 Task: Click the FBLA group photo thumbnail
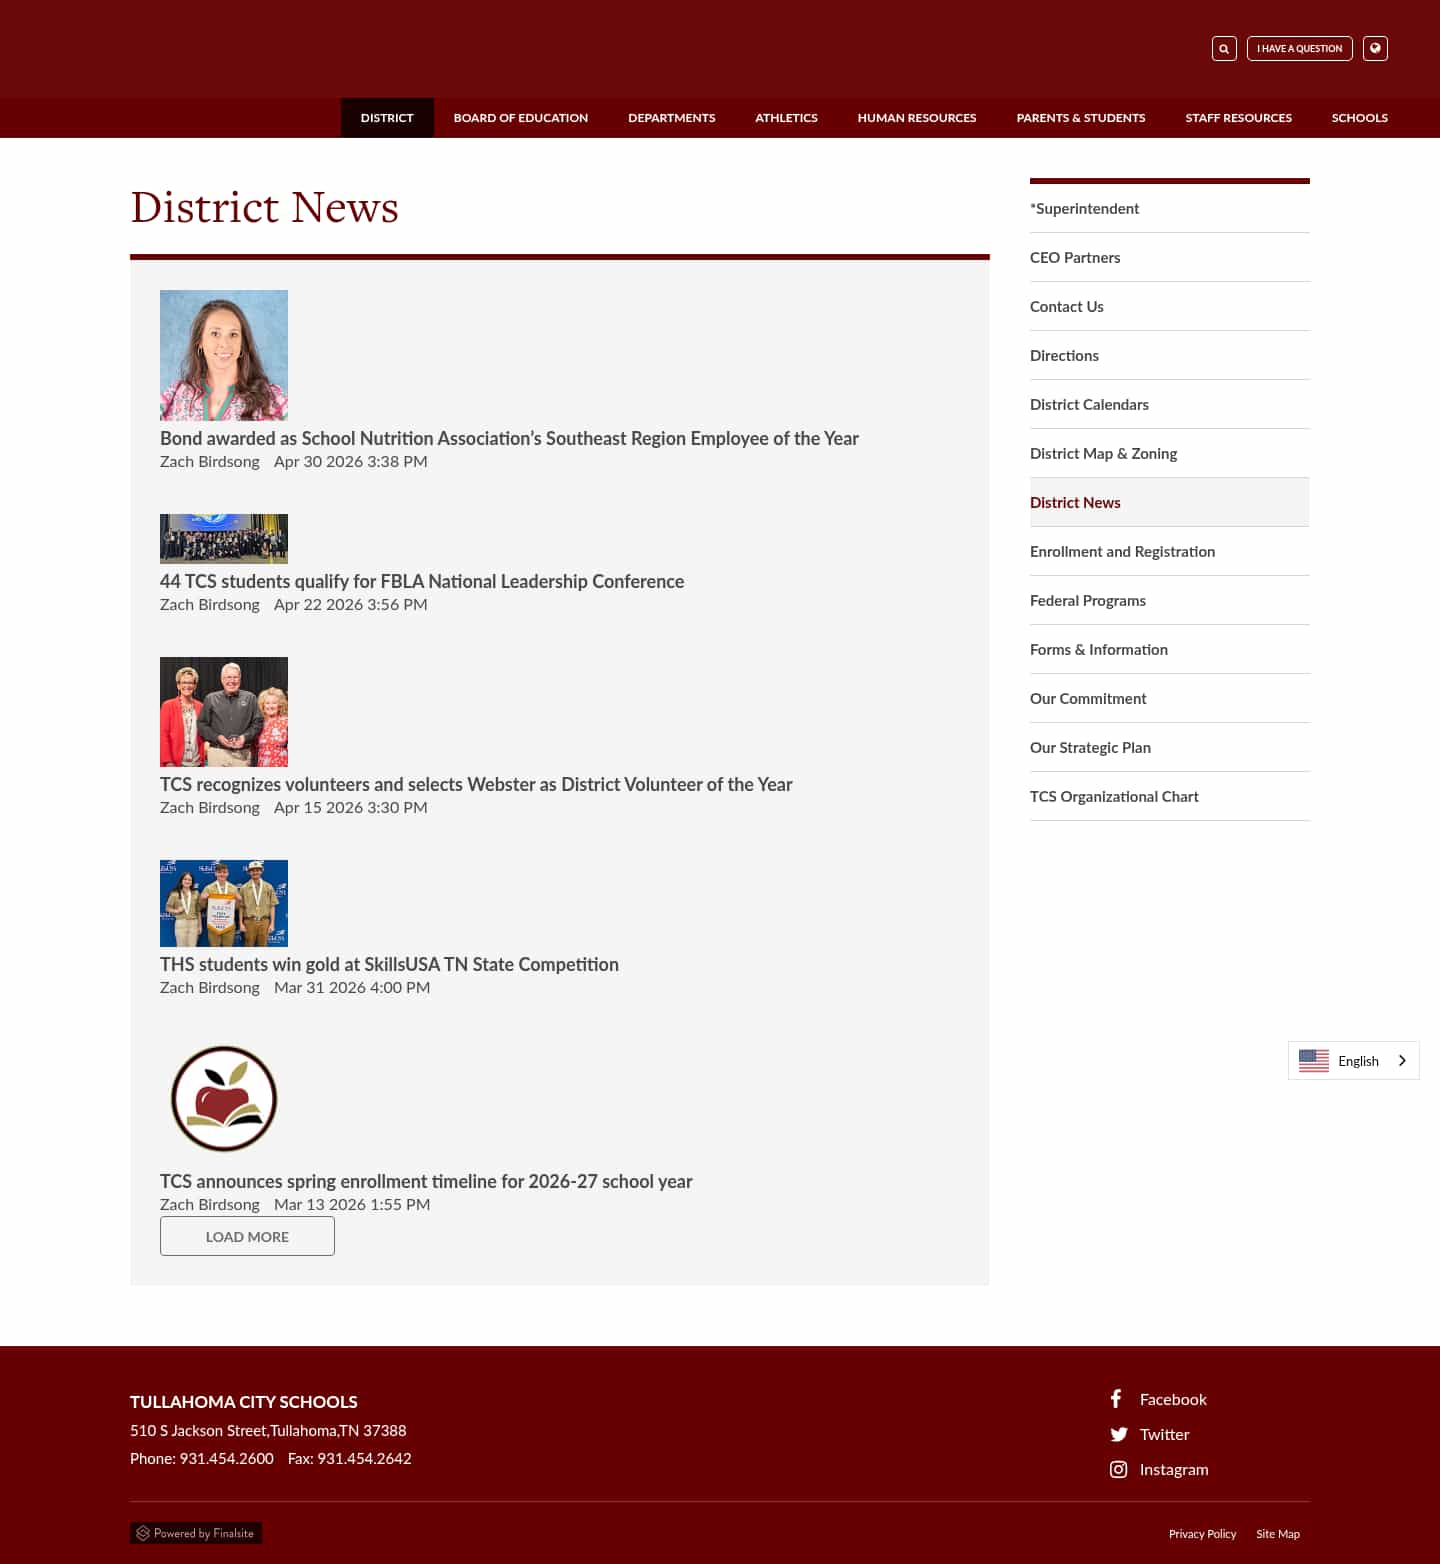224,539
